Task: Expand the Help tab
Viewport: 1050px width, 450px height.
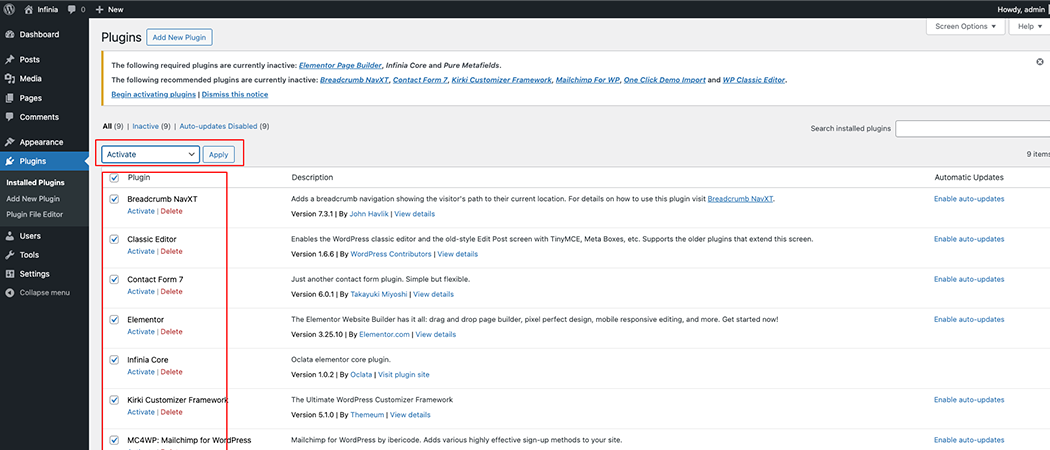Action: pos(1029,26)
